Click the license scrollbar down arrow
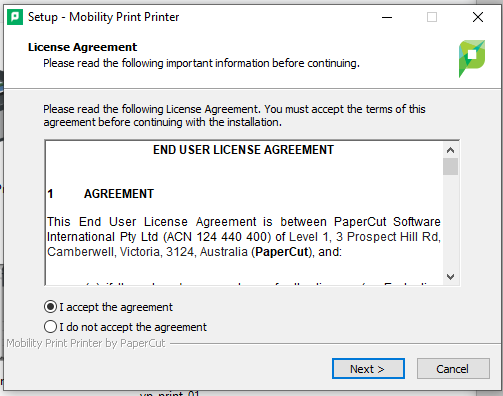The image size is (503, 396). 450,277
